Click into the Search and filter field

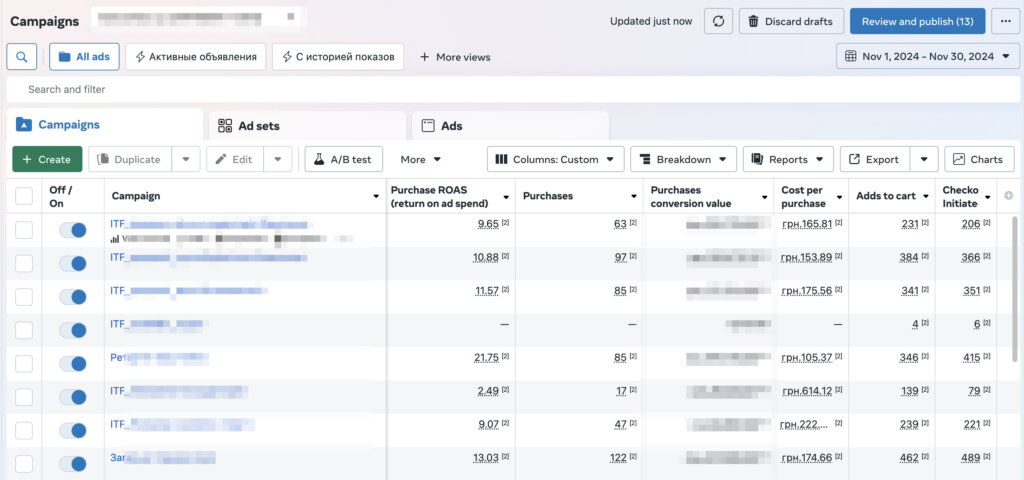point(500,89)
